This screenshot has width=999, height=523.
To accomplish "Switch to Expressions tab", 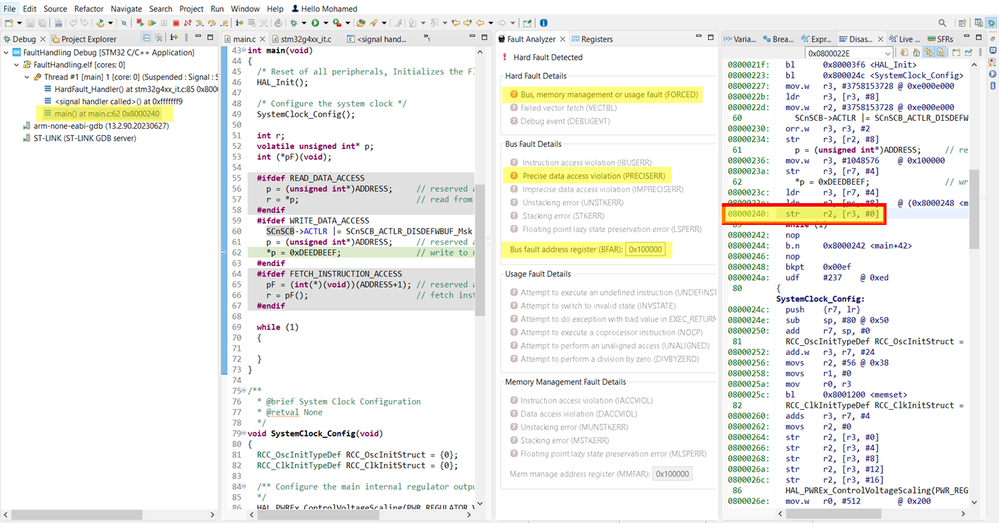I will coord(816,39).
